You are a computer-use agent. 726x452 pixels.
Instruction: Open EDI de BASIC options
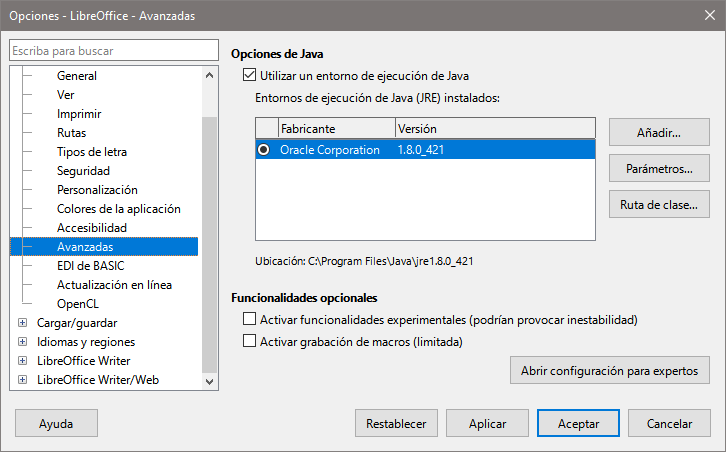point(91,266)
